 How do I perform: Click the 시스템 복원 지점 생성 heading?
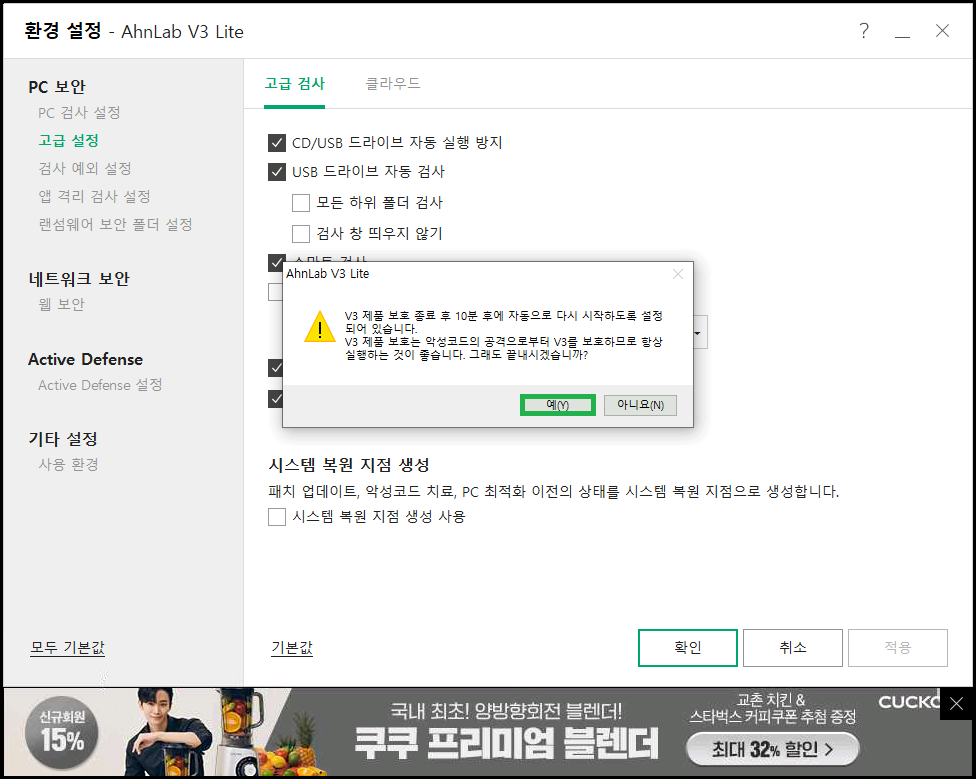[349, 465]
